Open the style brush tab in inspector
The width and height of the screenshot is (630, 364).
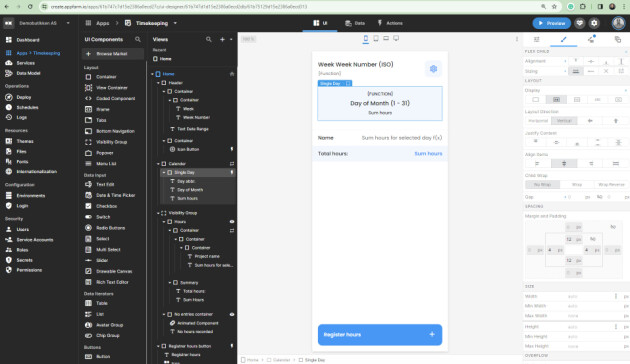click(563, 39)
